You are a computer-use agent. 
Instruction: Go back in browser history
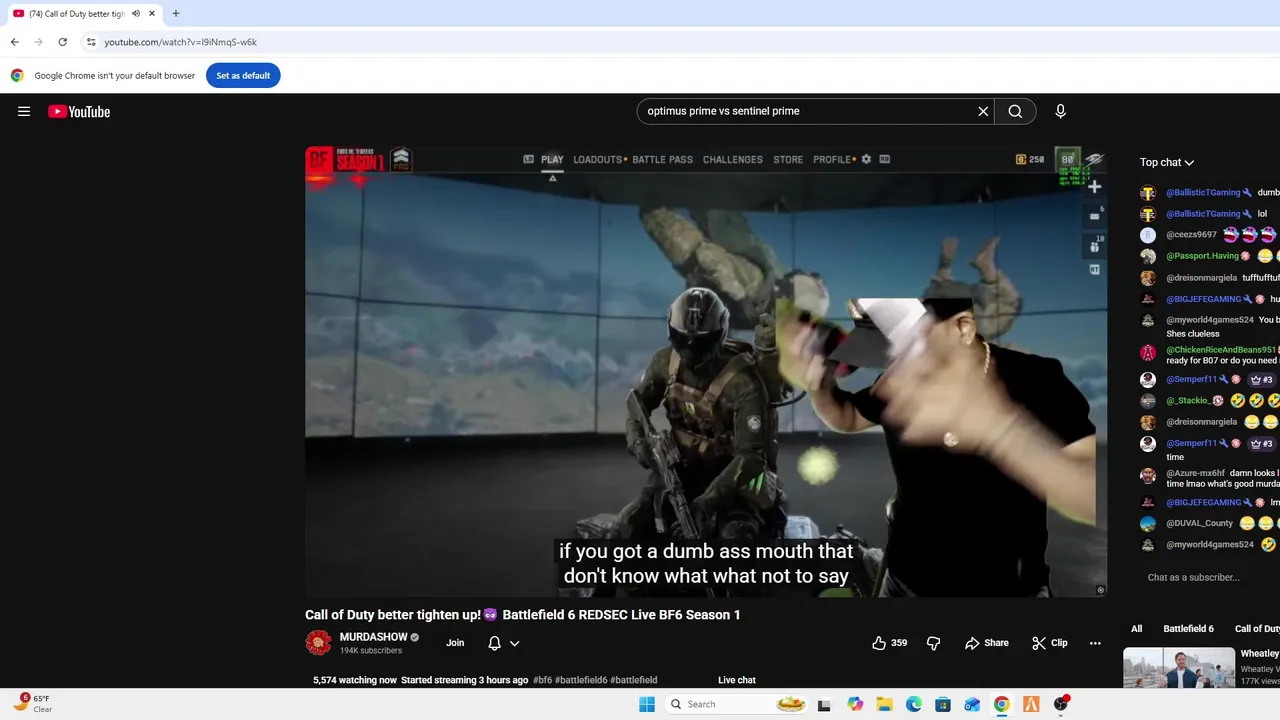point(14,42)
